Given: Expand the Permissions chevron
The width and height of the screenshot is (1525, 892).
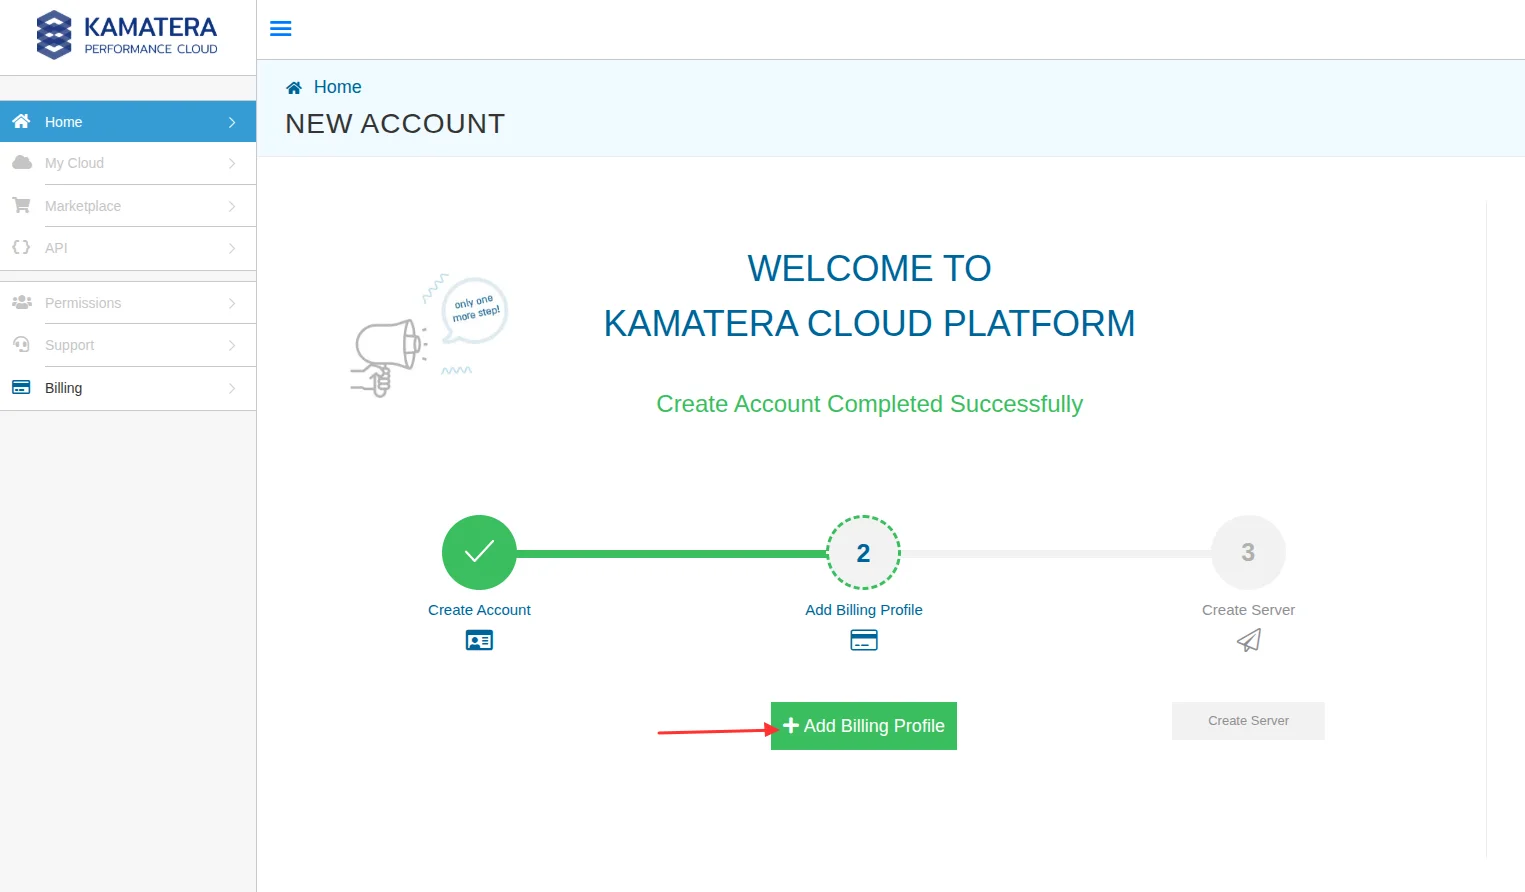Looking at the screenshot, I should tap(232, 303).
